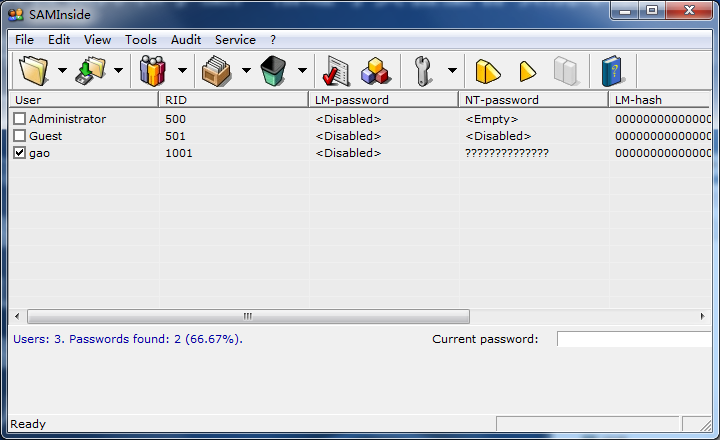Image resolution: width=720 pixels, height=440 pixels.
Task: Click the single yellow triangle resume icon
Action: (527, 72)
